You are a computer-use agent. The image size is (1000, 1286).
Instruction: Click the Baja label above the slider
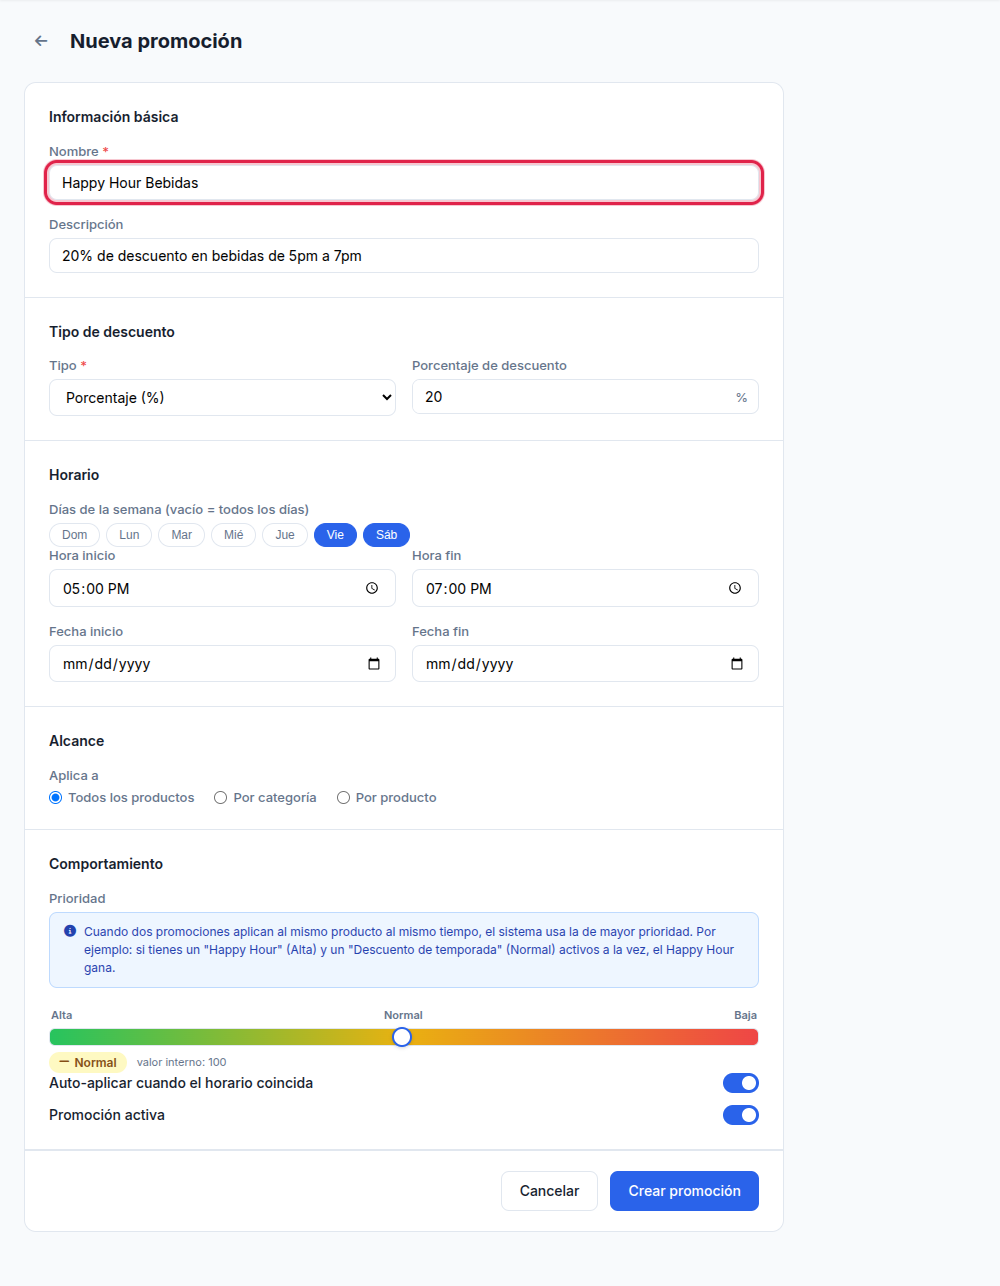pos(745,1015)
